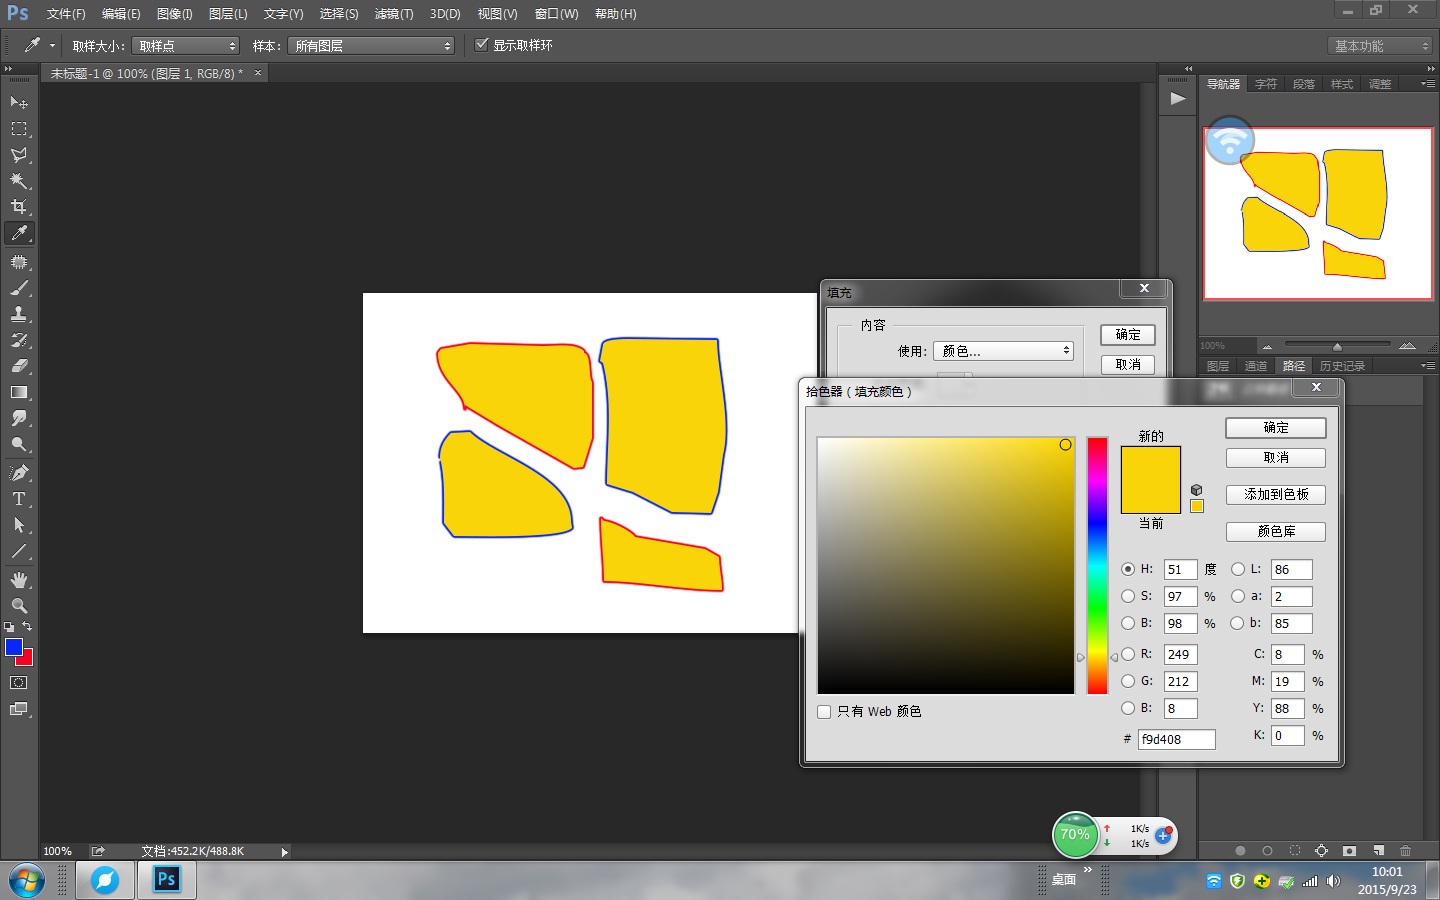The image size is (1440, 900).
Task: Select the Hand tool
Action: [19, 580]
